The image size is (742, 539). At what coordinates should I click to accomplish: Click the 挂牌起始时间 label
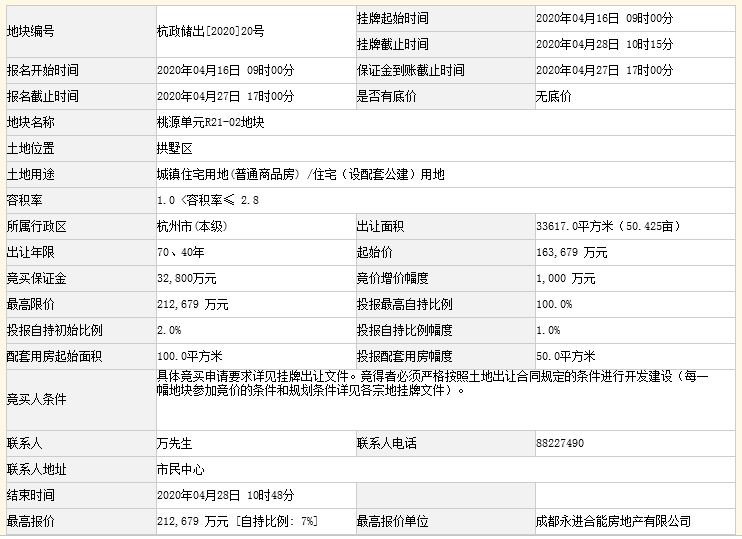(393, 18)
